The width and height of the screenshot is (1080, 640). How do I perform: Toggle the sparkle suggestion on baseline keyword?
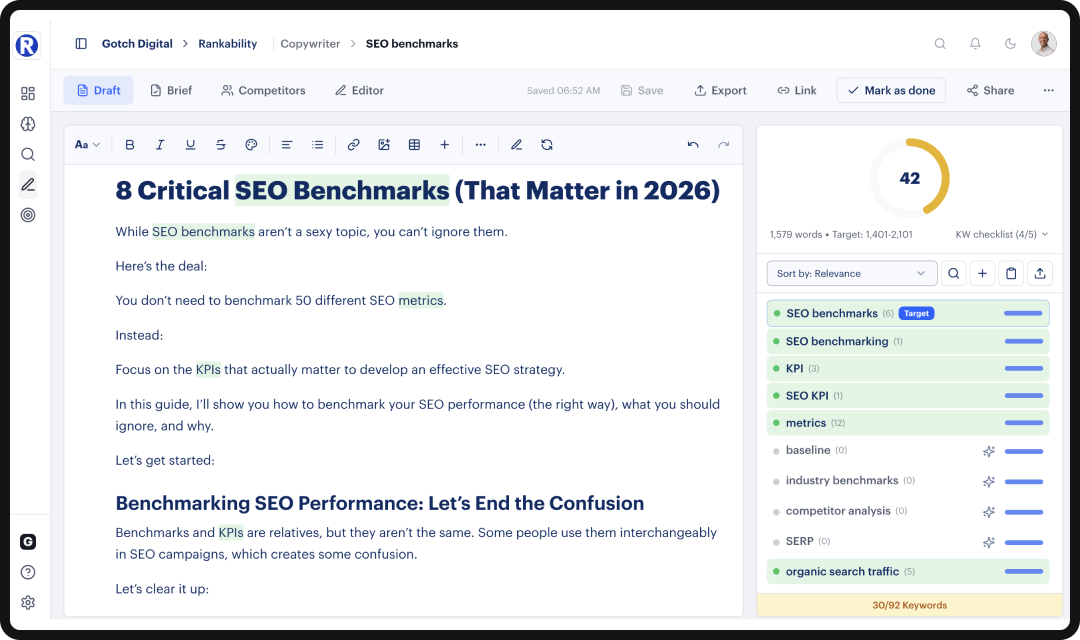[988, 451]
